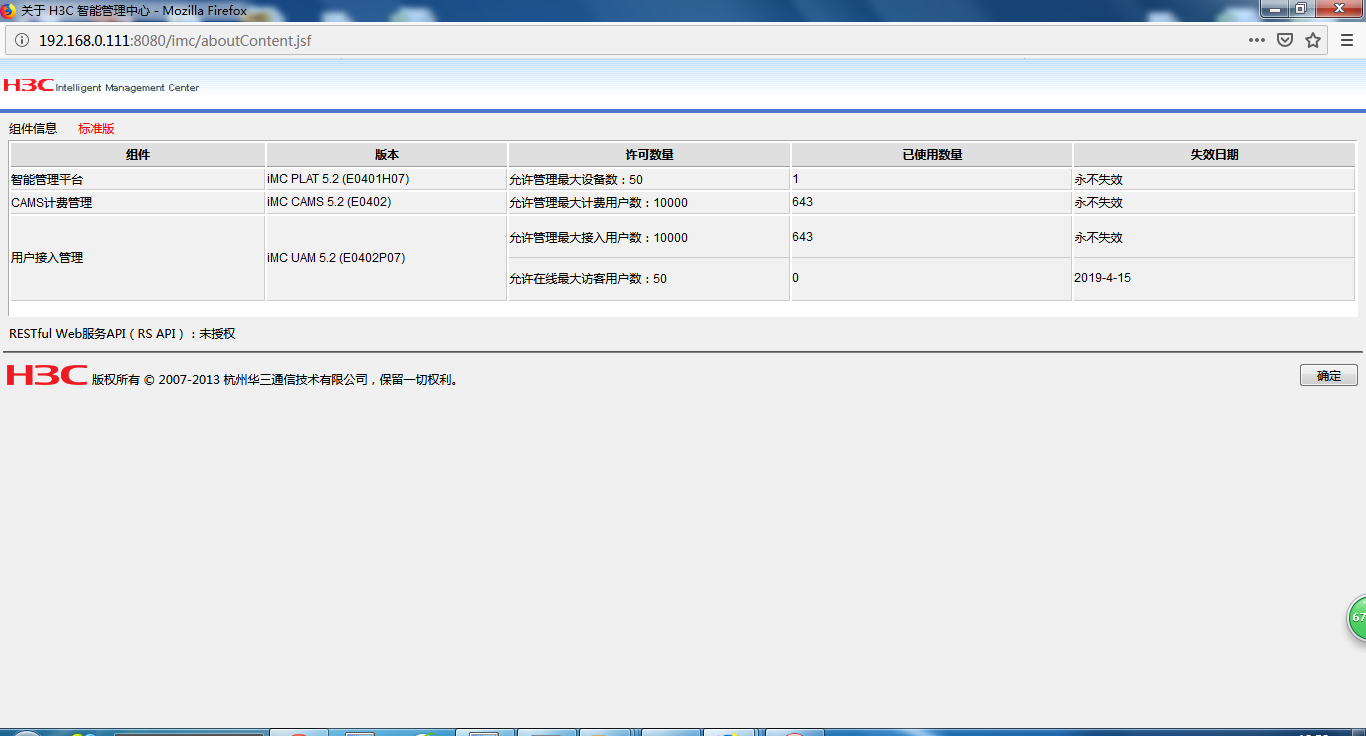Select the 用户接入管理 component cell
1366x736 pixels.
(138, 258)
